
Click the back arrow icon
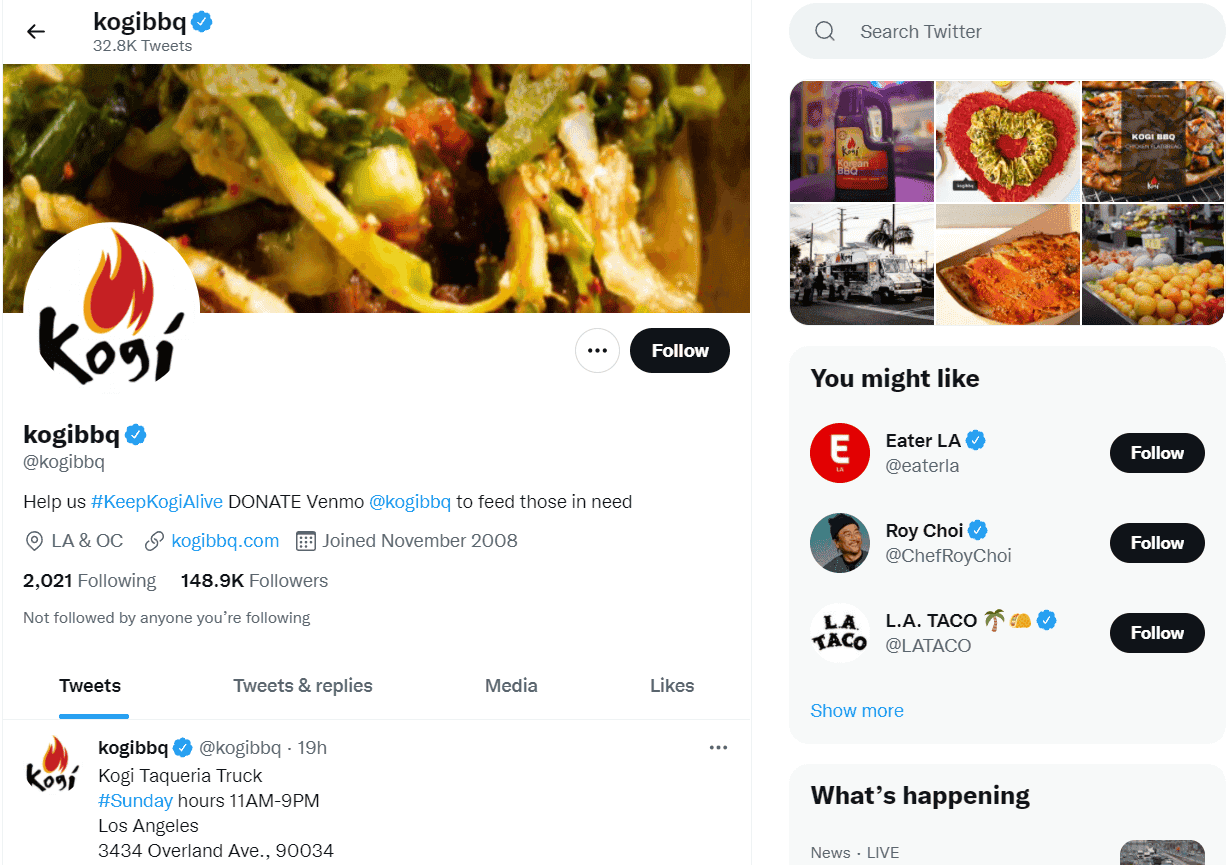point(36,31)
